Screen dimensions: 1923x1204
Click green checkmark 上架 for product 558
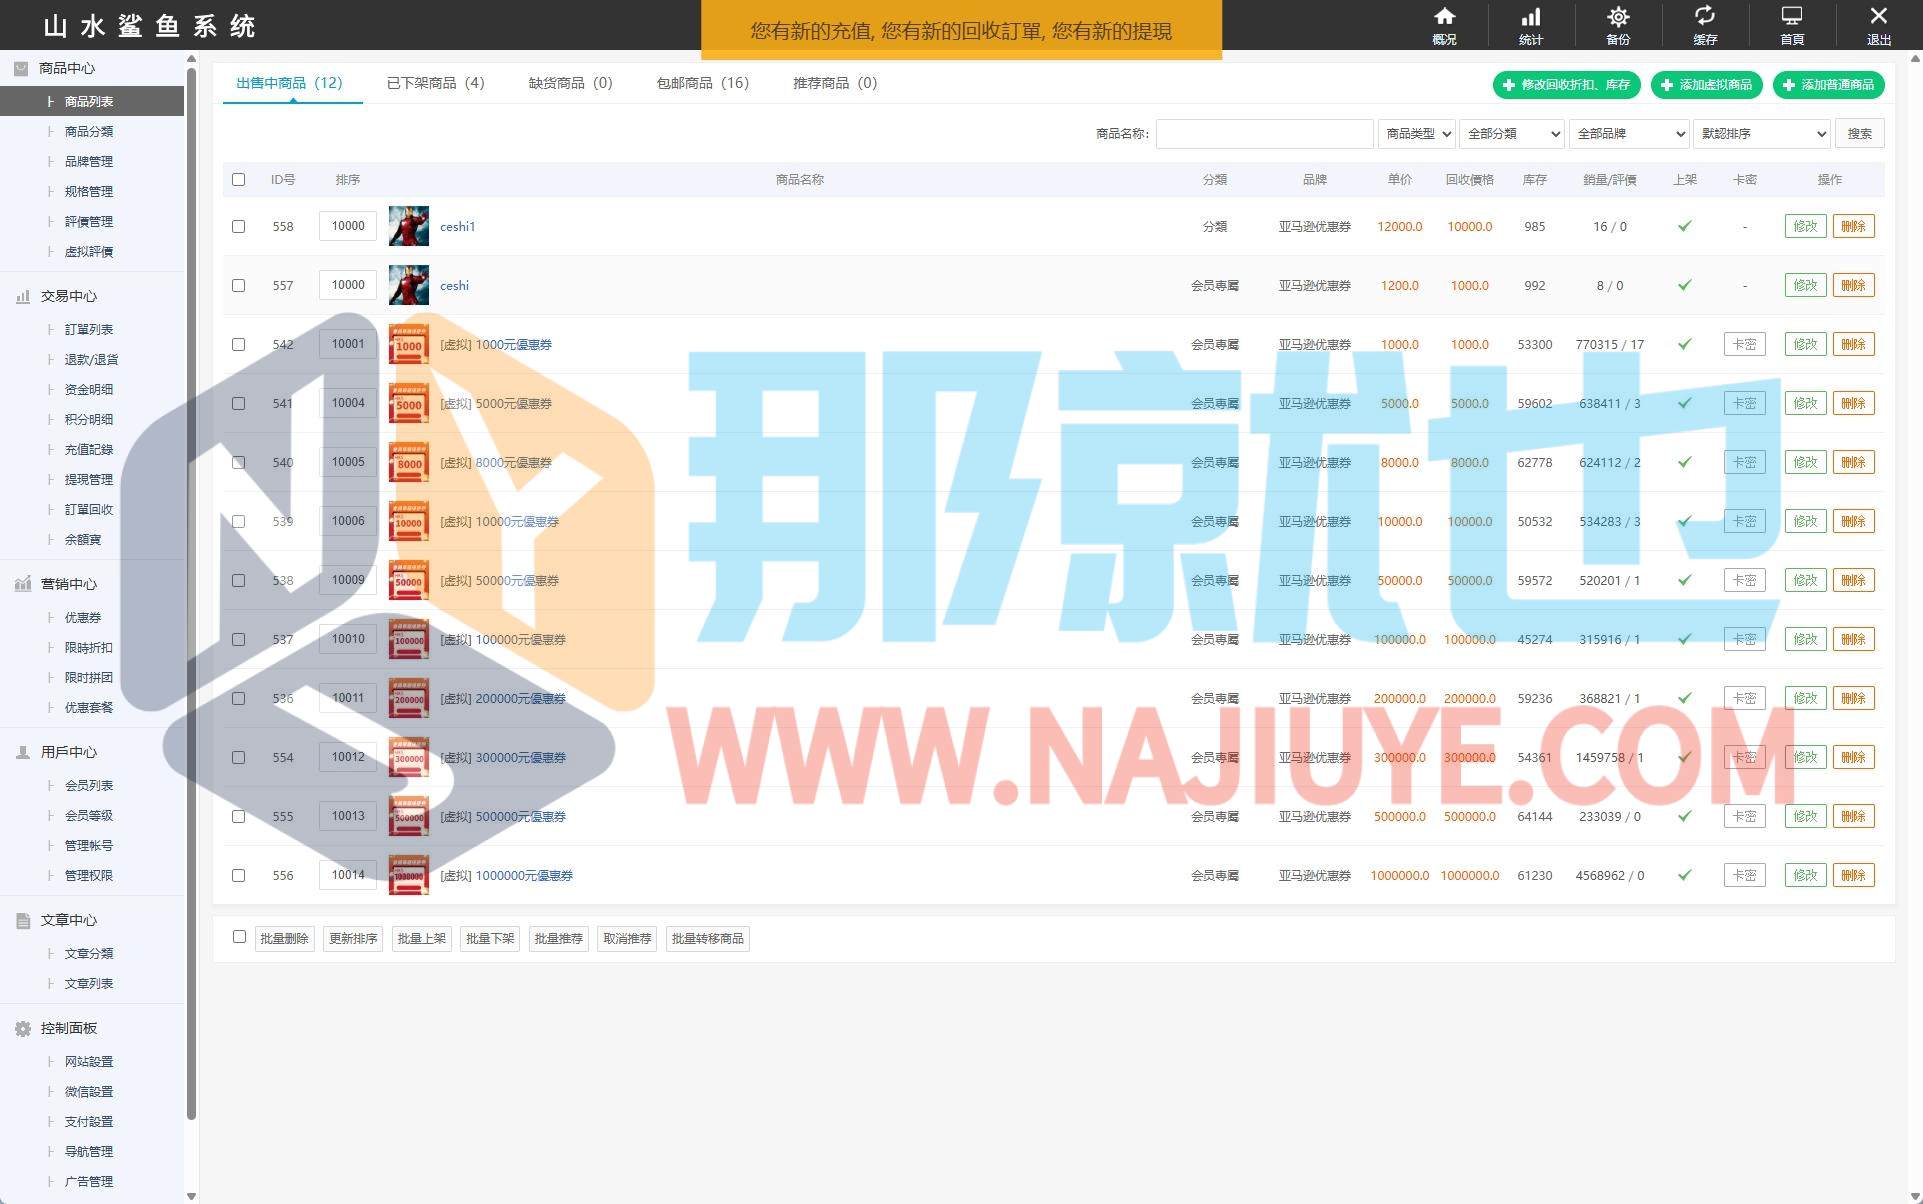coord(1685,226)
